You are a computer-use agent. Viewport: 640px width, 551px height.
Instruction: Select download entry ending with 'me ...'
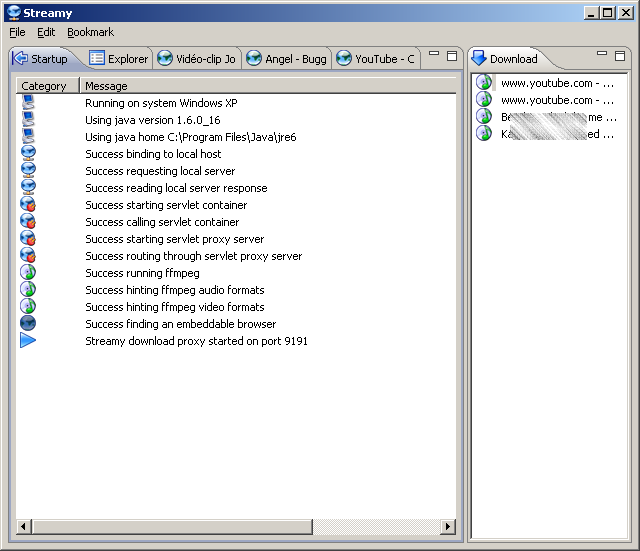[559, 118]
